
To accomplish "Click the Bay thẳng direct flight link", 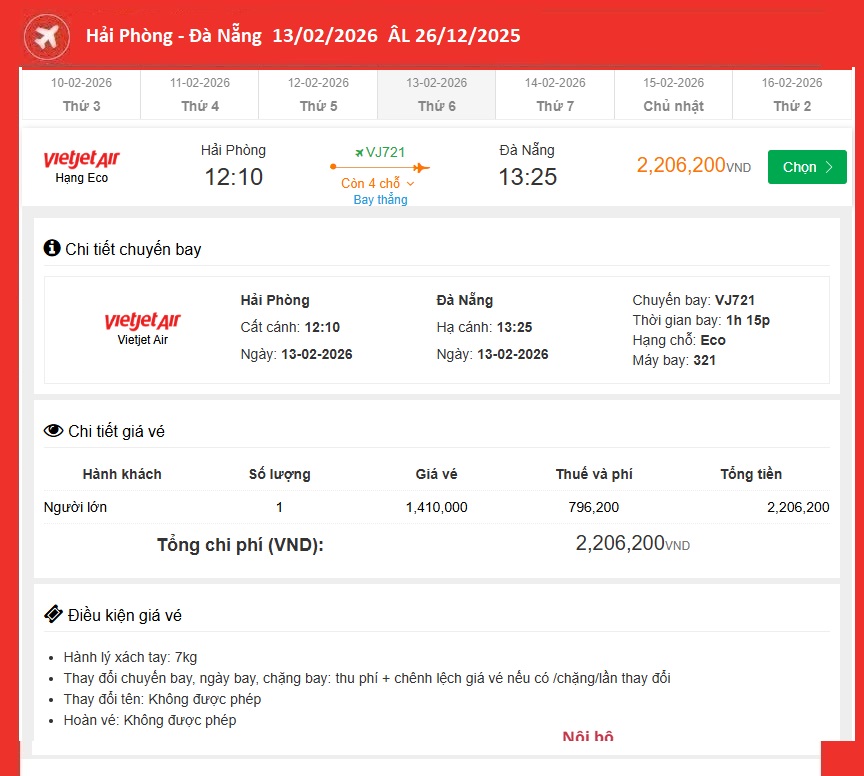I will coord(380,199).
